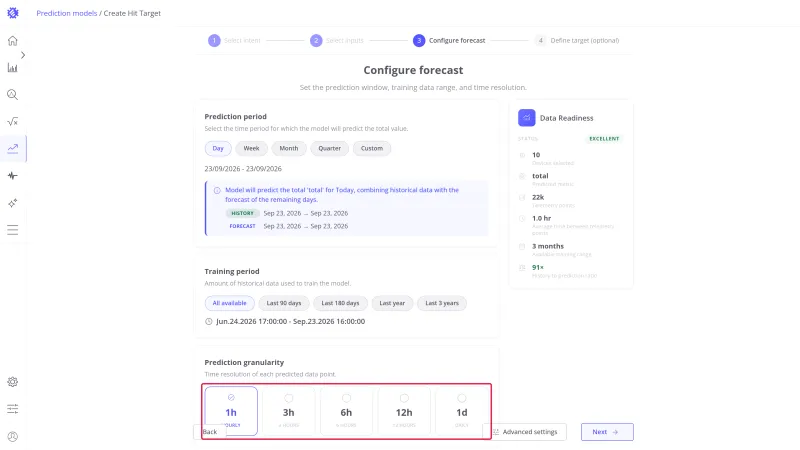This screenshot has width=800, height=450.
Task: Click the EXCELLENT status badge
Action: point(604,139)
